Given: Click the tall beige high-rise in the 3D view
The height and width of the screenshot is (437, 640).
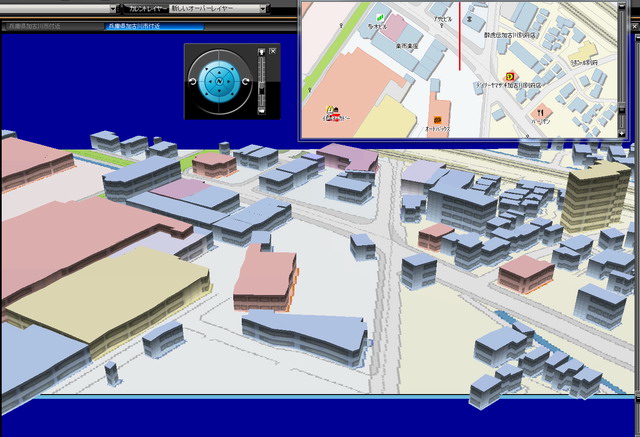Looking at the screenshot, I should [595, 197].
